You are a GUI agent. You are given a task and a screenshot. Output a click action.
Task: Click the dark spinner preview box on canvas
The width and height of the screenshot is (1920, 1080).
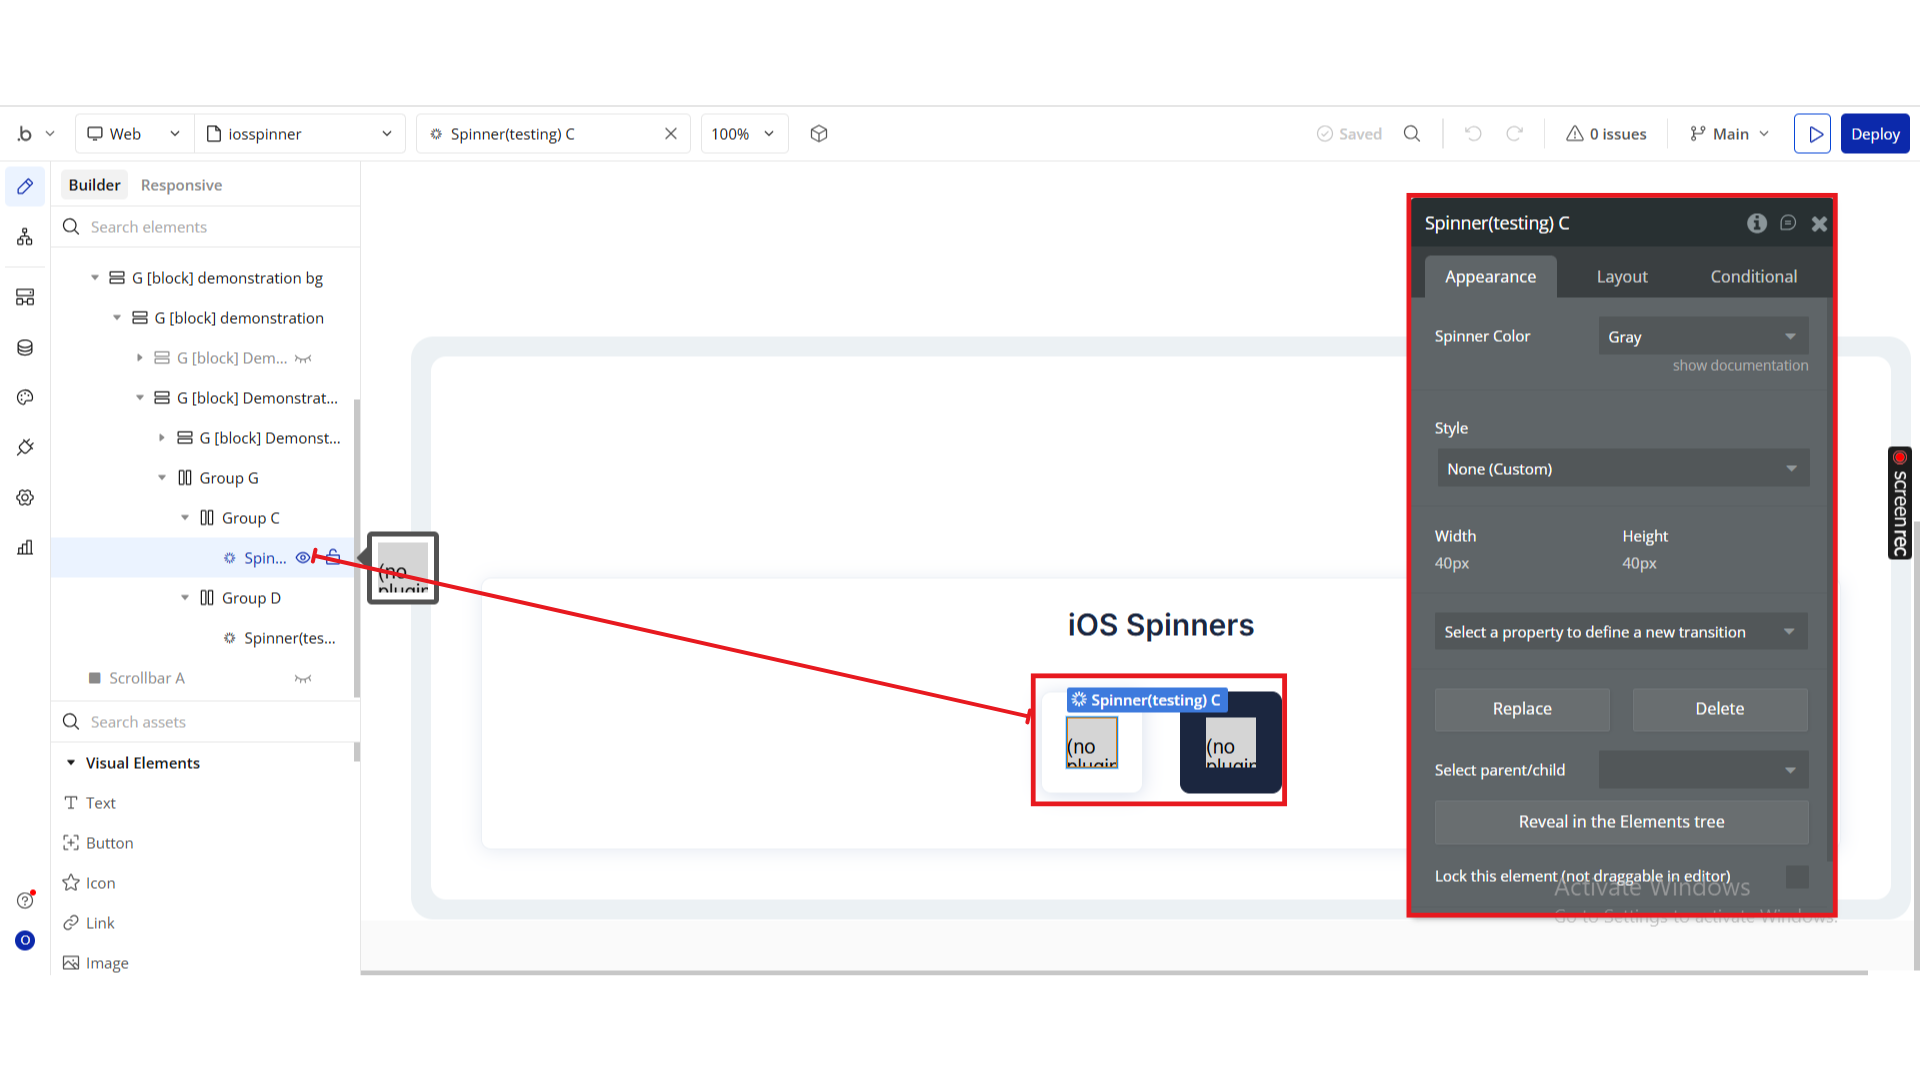1230,743
